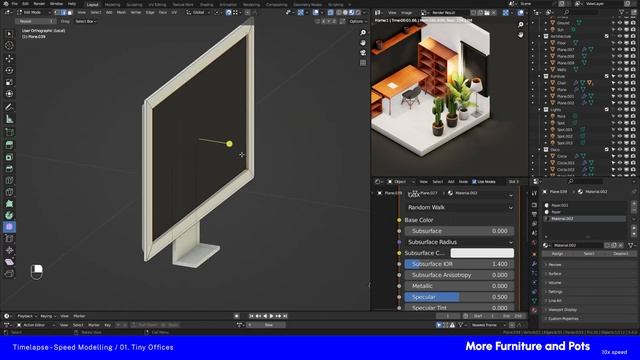Image resolution: width=640 pixels, height=360 pixels.
Task: Select the Move tool
Action: 9,58
